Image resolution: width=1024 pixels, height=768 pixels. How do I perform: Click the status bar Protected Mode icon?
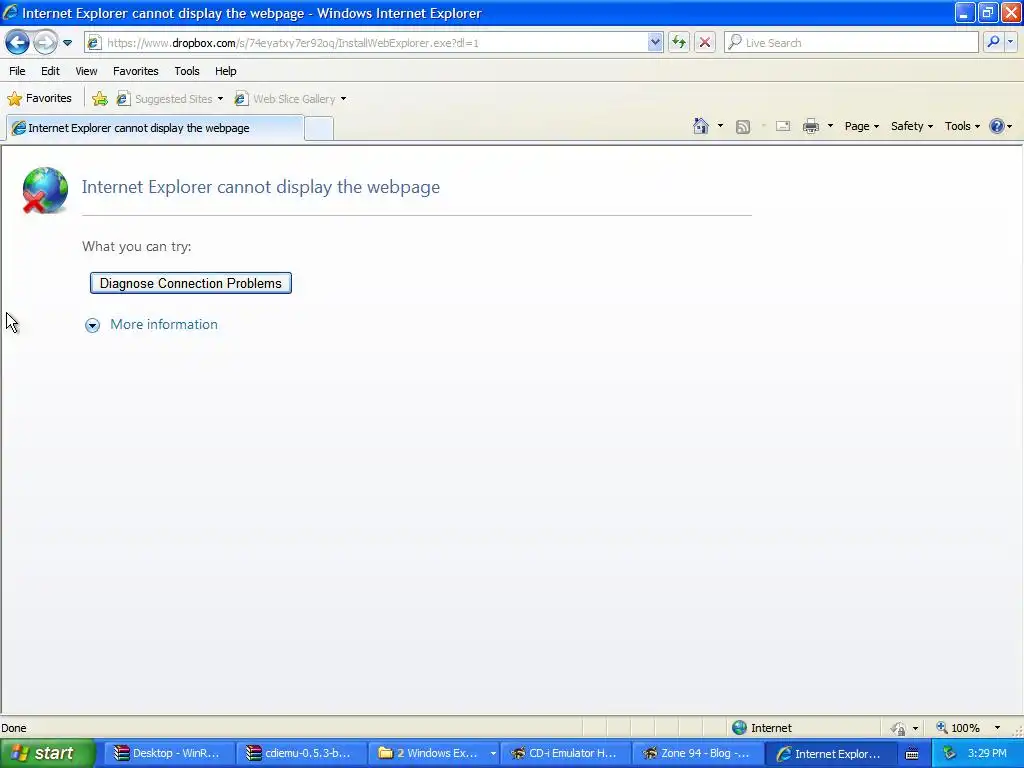[x=899, y=728]
